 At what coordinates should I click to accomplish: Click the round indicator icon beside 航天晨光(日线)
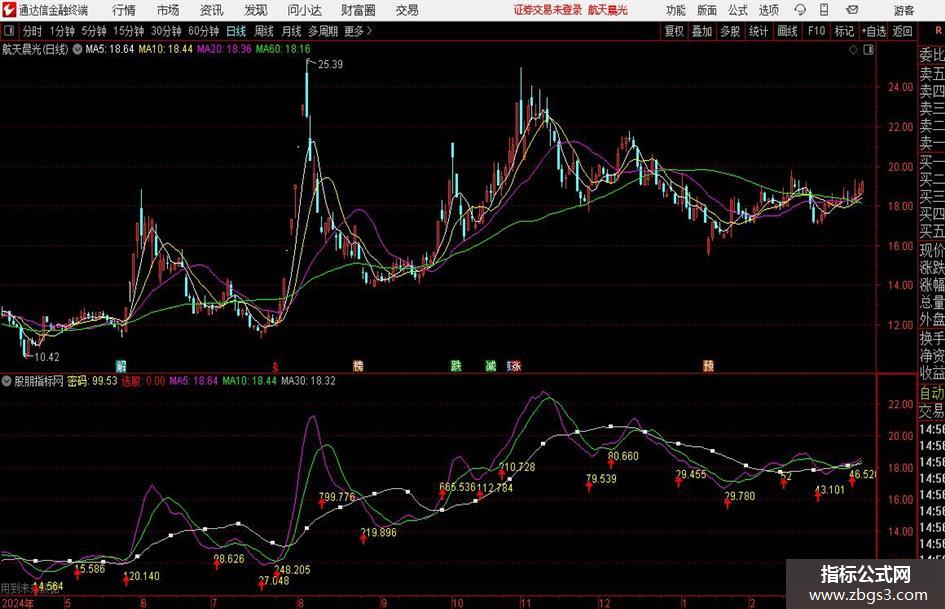(77, 49)
